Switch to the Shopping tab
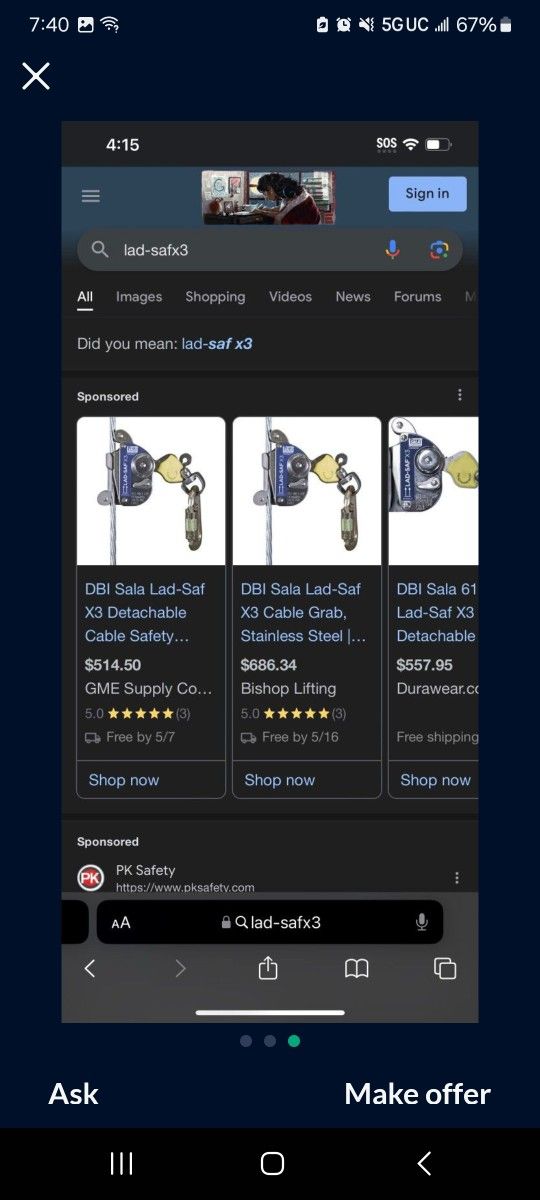Image resolution: width=540 pixels, height=1200 pixels. pyautogui.click(x=215, y=296)
